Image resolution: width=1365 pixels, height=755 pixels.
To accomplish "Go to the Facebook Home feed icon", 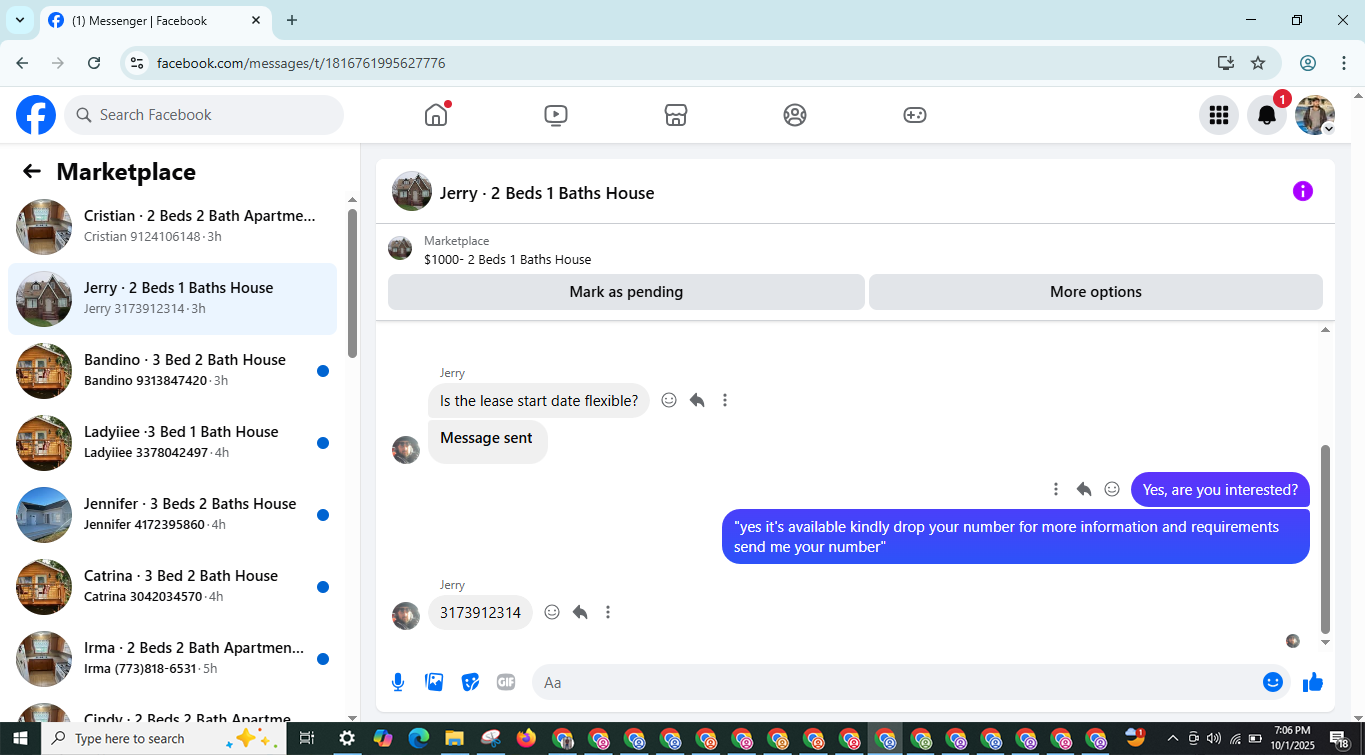I will 436,115.
